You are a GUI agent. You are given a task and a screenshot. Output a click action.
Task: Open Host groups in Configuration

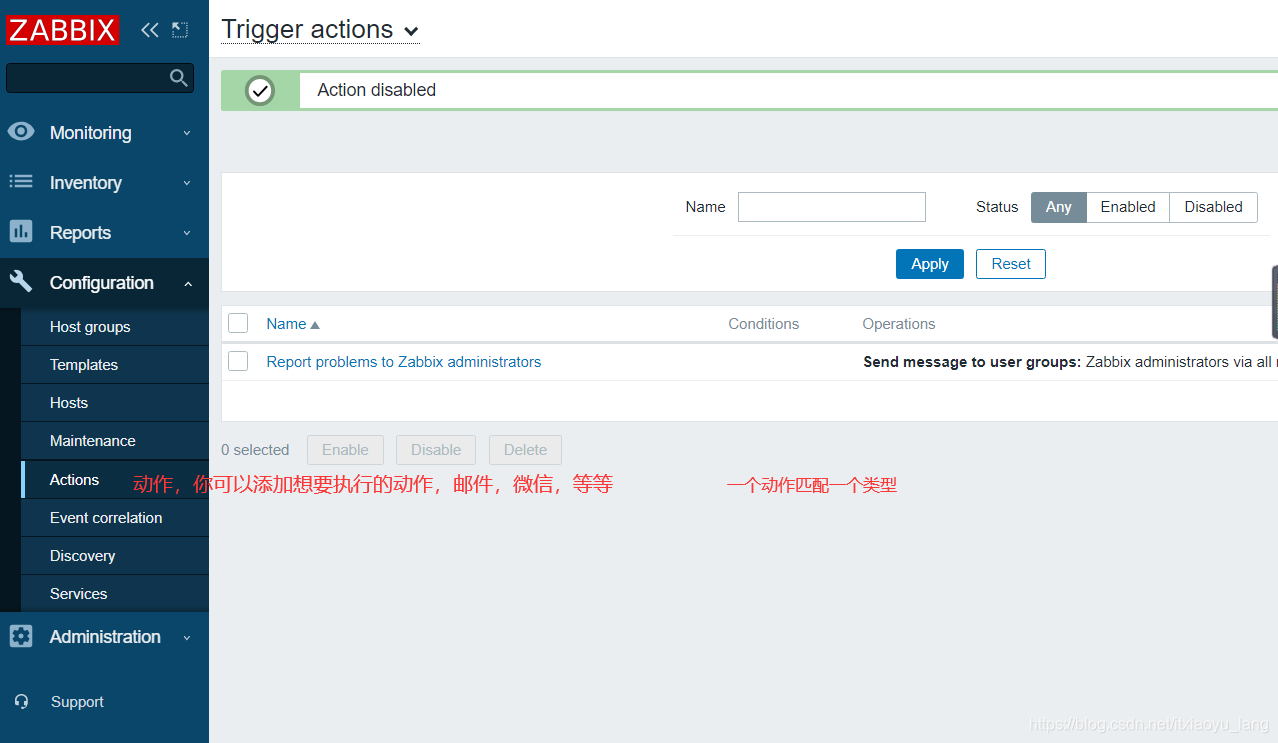coord(114,327)
